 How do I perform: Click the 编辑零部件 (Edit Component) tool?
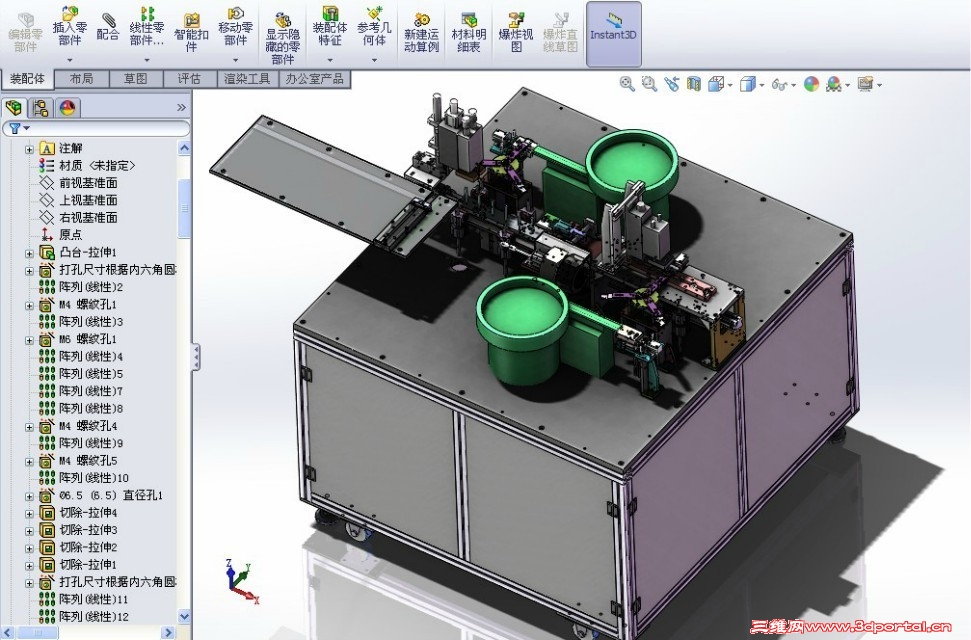pyautogui.click(x=25, y=32)
